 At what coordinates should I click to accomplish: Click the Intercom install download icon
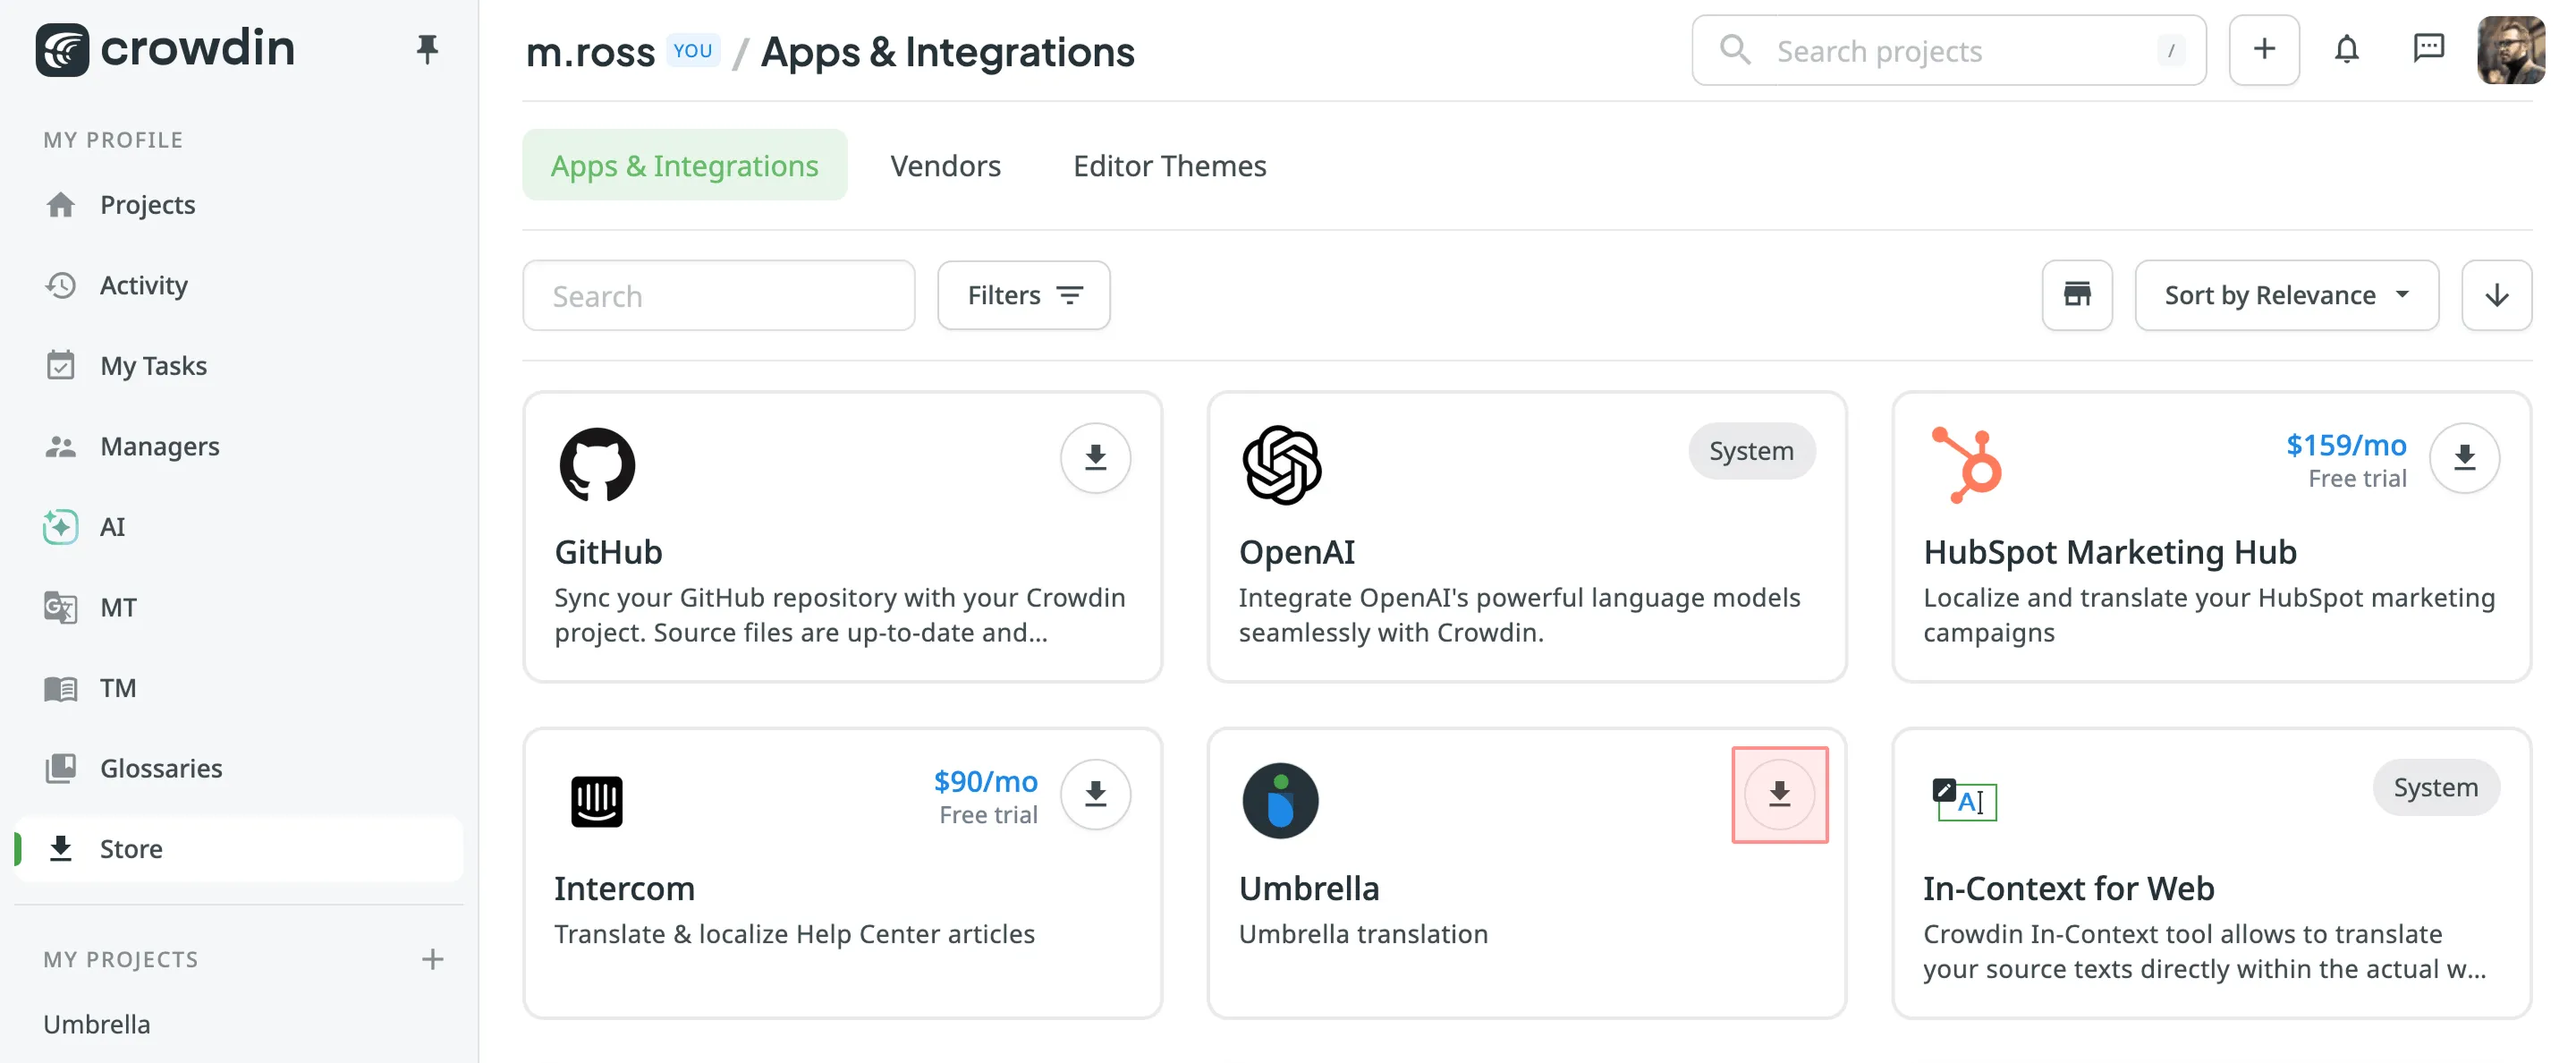pyautogui.click(x=1095, y=794)
